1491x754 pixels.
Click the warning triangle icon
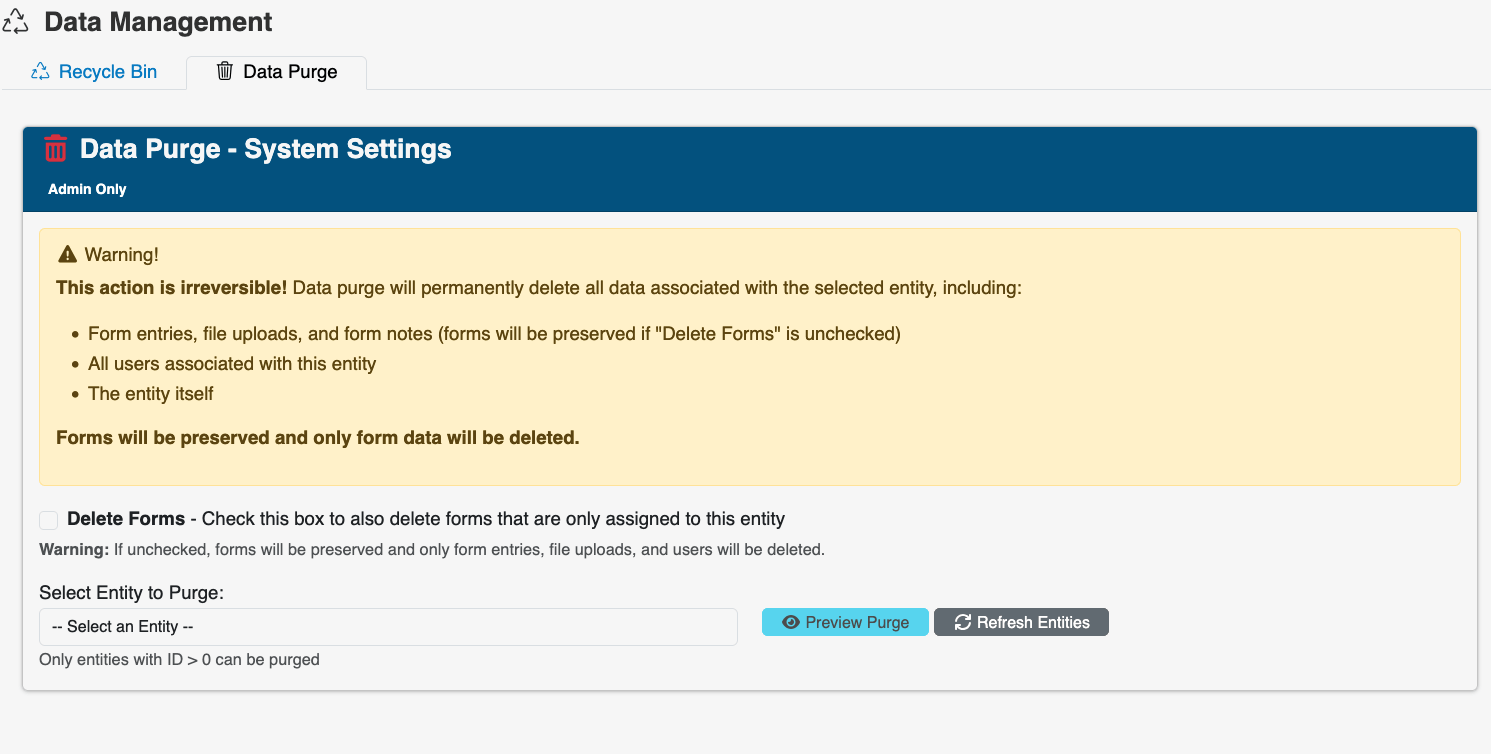(68, 254)
